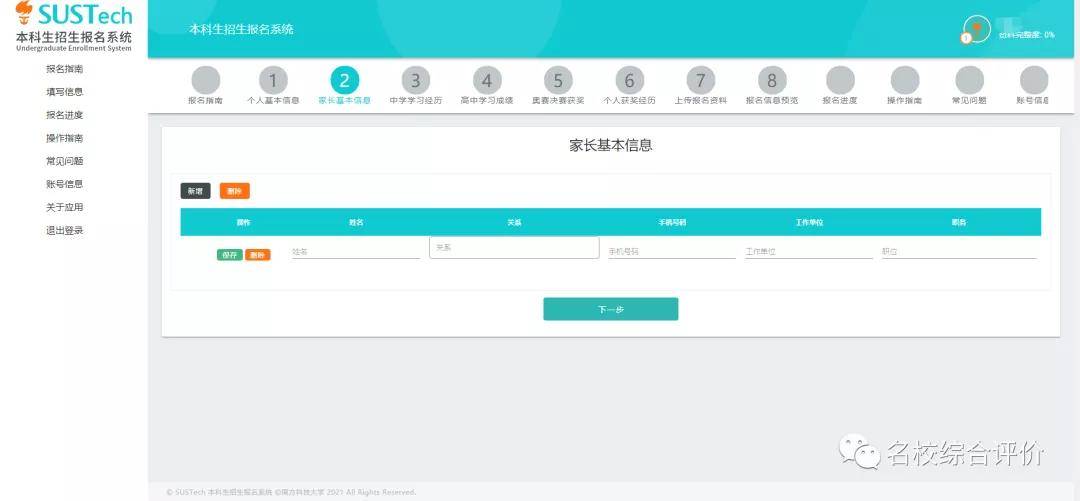Screen dimensions: 1080x501
Task: Open the 关系 dropdown field
Action: 514,247
